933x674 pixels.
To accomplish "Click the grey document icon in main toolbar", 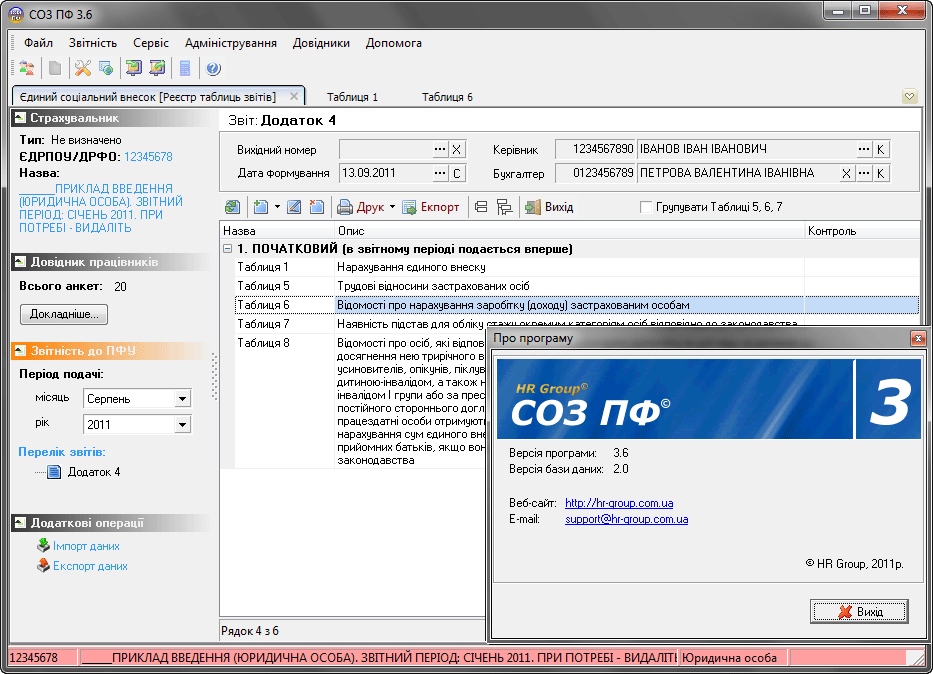I will (55, 68).
